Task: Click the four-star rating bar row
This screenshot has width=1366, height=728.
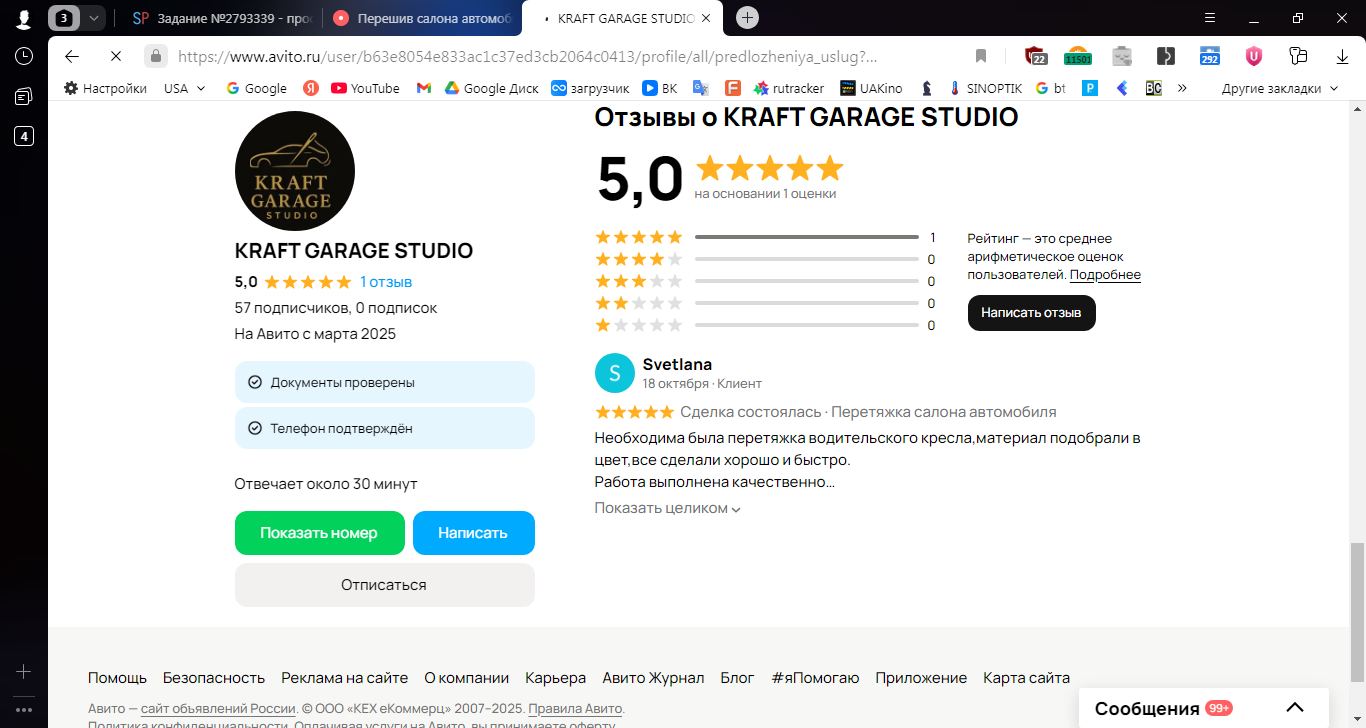Action: 765,259
